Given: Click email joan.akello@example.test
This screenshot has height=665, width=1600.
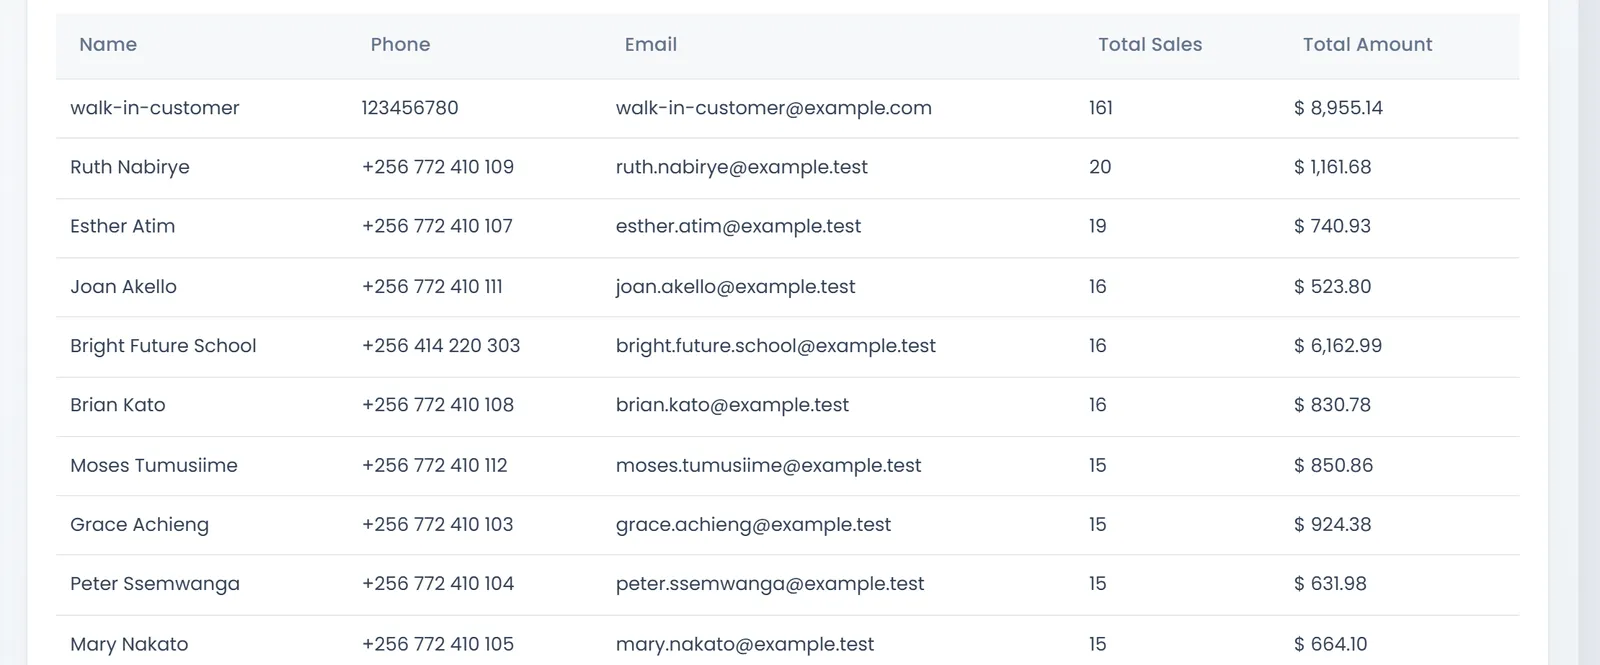Looking at the screenshot, I should [x=736, y=286].
